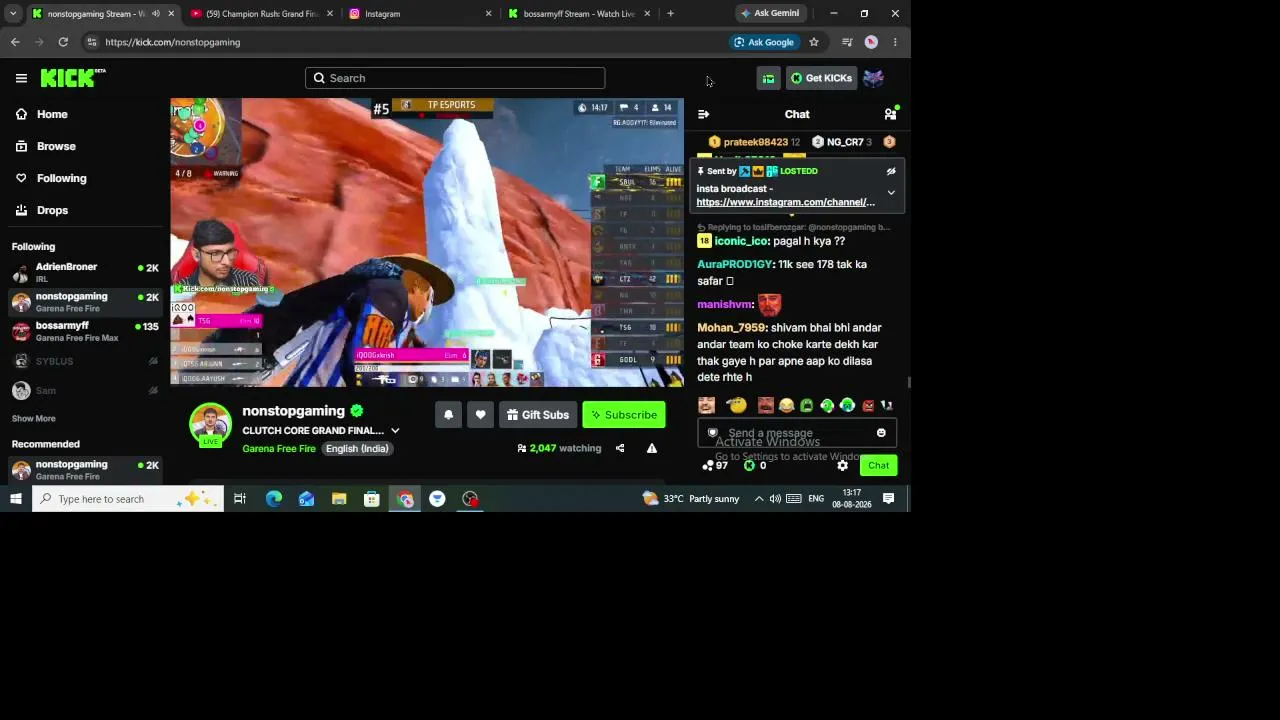
Task: Show hidden system tray icons chevron
Action: tap(759, 499)
